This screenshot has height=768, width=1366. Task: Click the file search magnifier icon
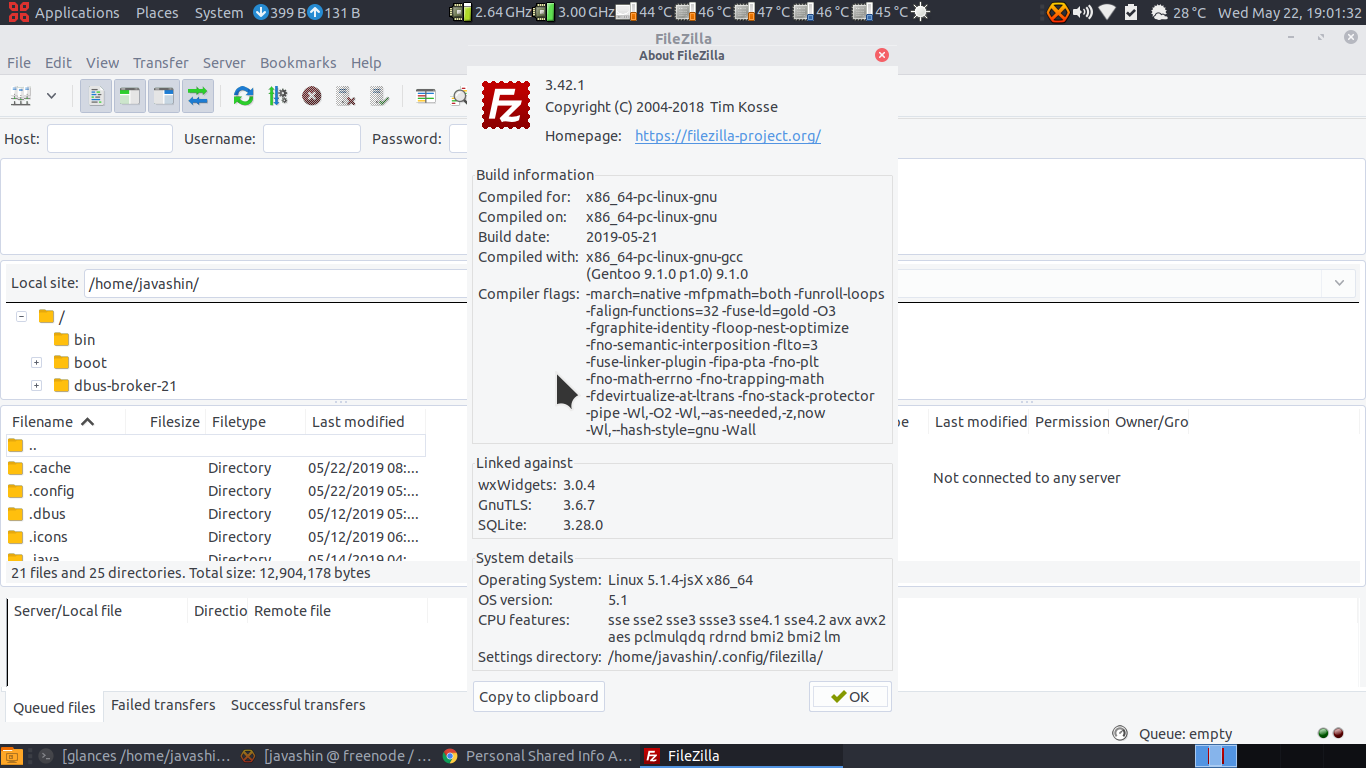[x=459, y=96]
